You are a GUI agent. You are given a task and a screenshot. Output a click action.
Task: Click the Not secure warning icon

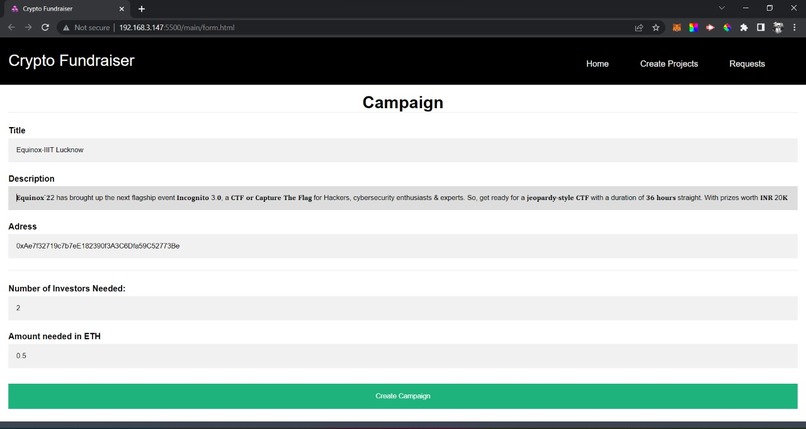[66, 28]
